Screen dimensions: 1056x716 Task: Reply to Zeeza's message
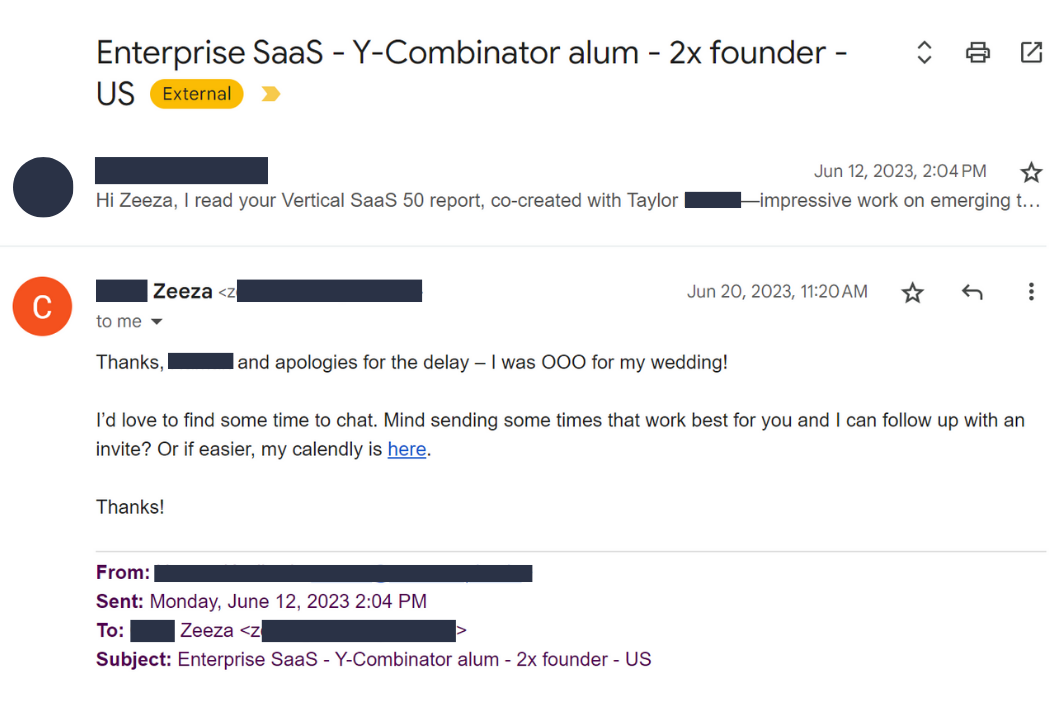pyautogui.click(x=971, y=292)
